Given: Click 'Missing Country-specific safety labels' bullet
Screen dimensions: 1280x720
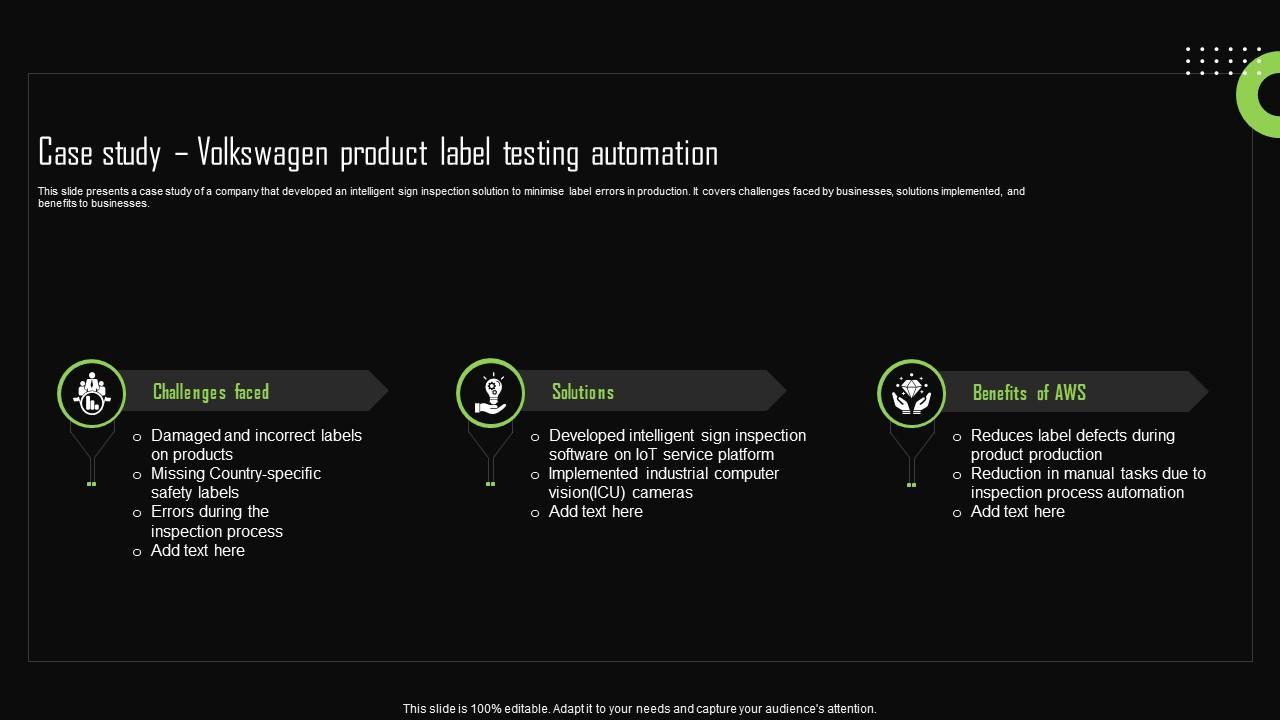Looking at the screenshot, I should coord(235,483).
